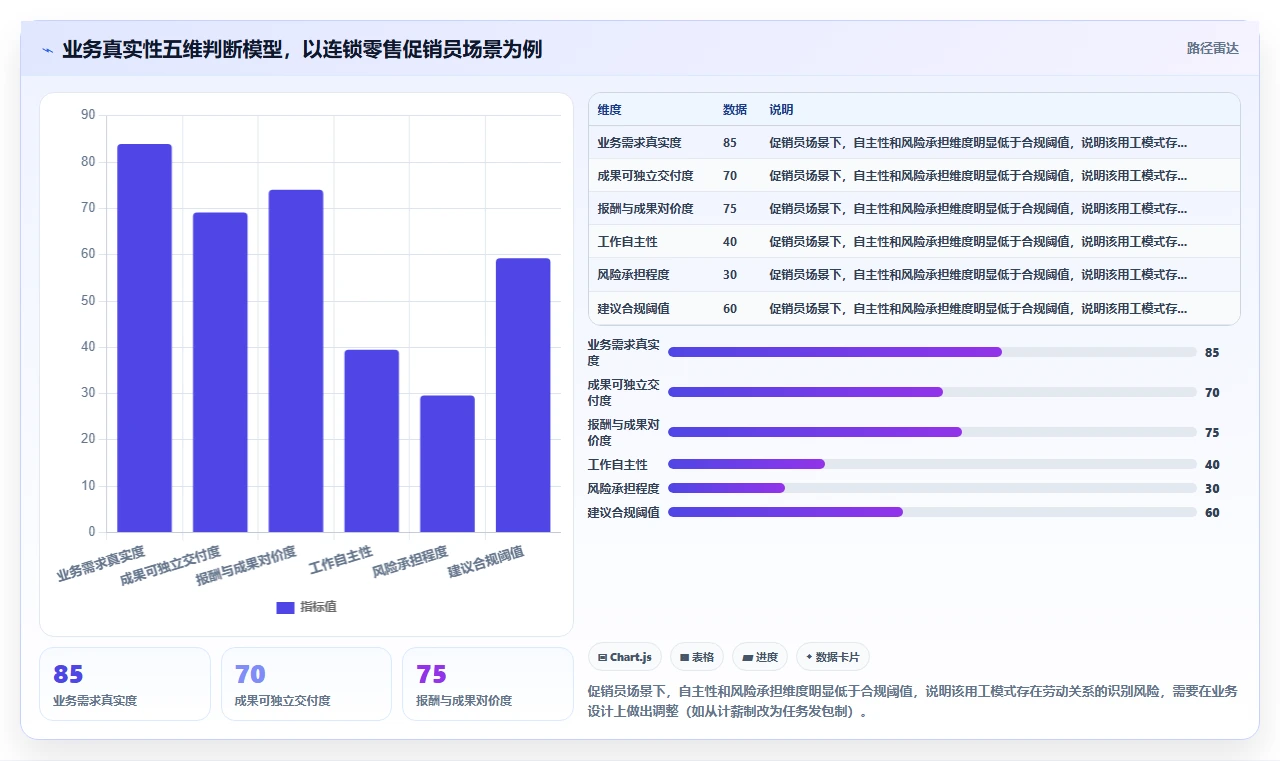
Task: Click the 数据卡片 tag chip
Action: (x=833, y=657)
